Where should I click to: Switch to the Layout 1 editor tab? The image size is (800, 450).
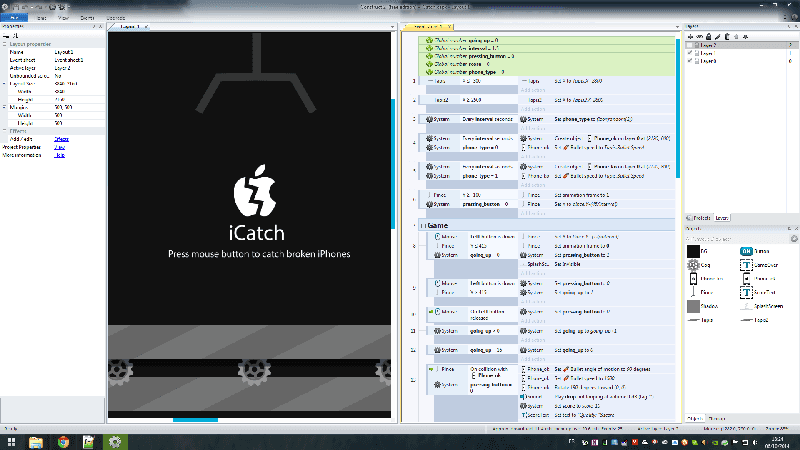129,27
